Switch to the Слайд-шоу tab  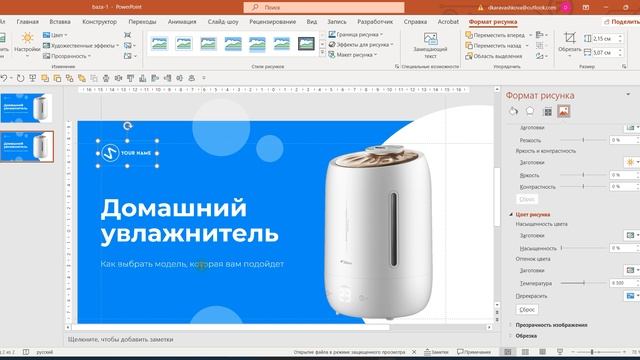223,22
